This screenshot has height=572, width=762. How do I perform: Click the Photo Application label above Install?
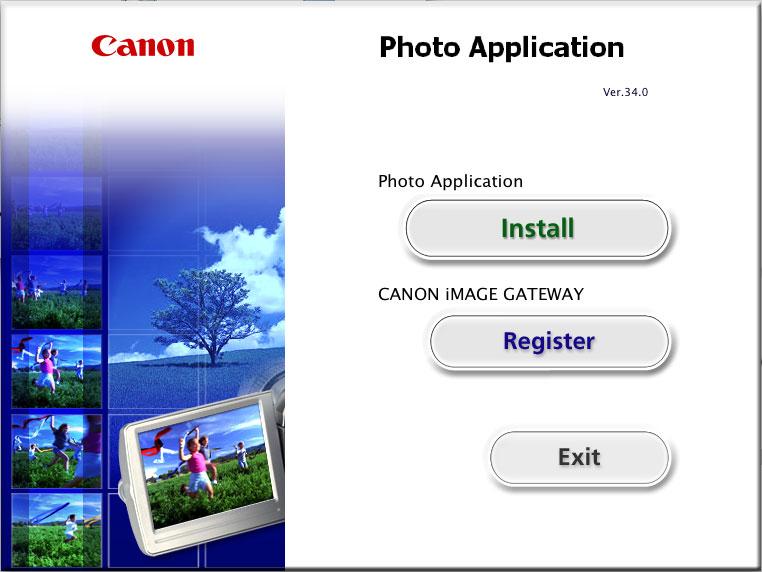(x=450, y=181)
